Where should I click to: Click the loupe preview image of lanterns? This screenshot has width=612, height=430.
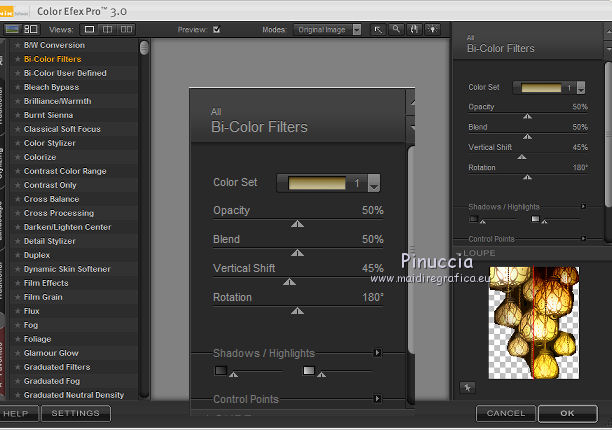coord(534,323)
